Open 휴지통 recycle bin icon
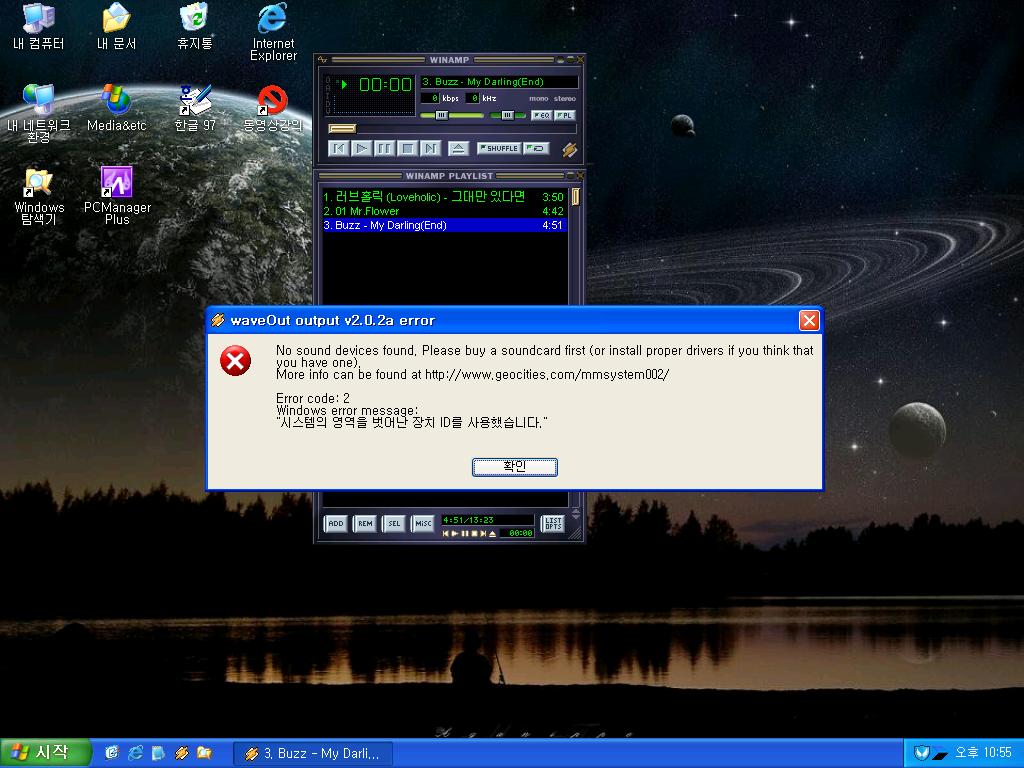 (x=195, y=27)
